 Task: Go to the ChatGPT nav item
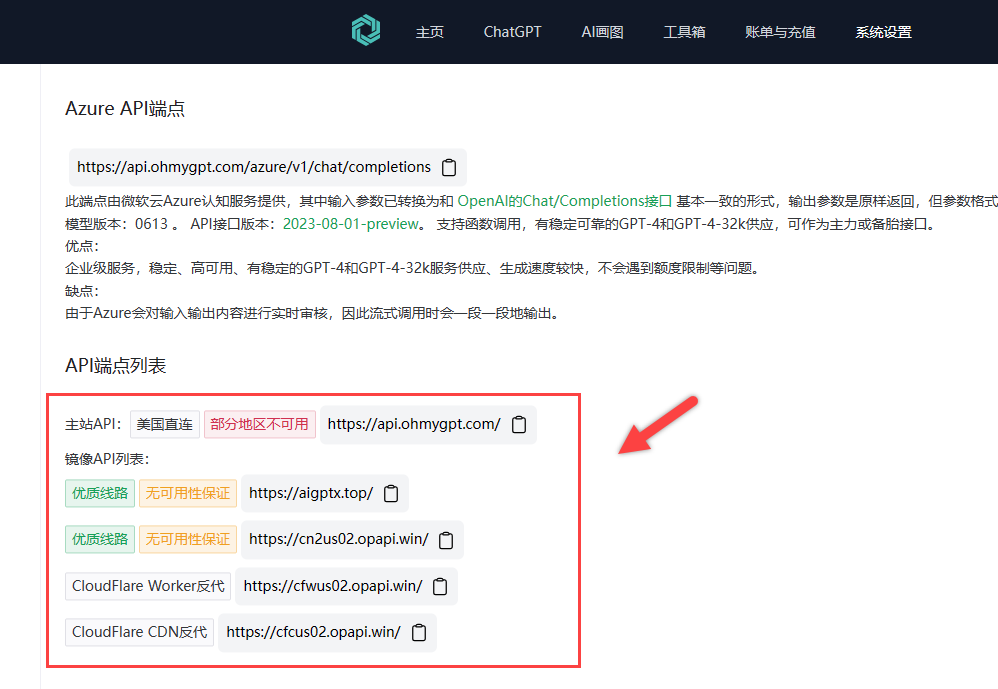[512, 32]
